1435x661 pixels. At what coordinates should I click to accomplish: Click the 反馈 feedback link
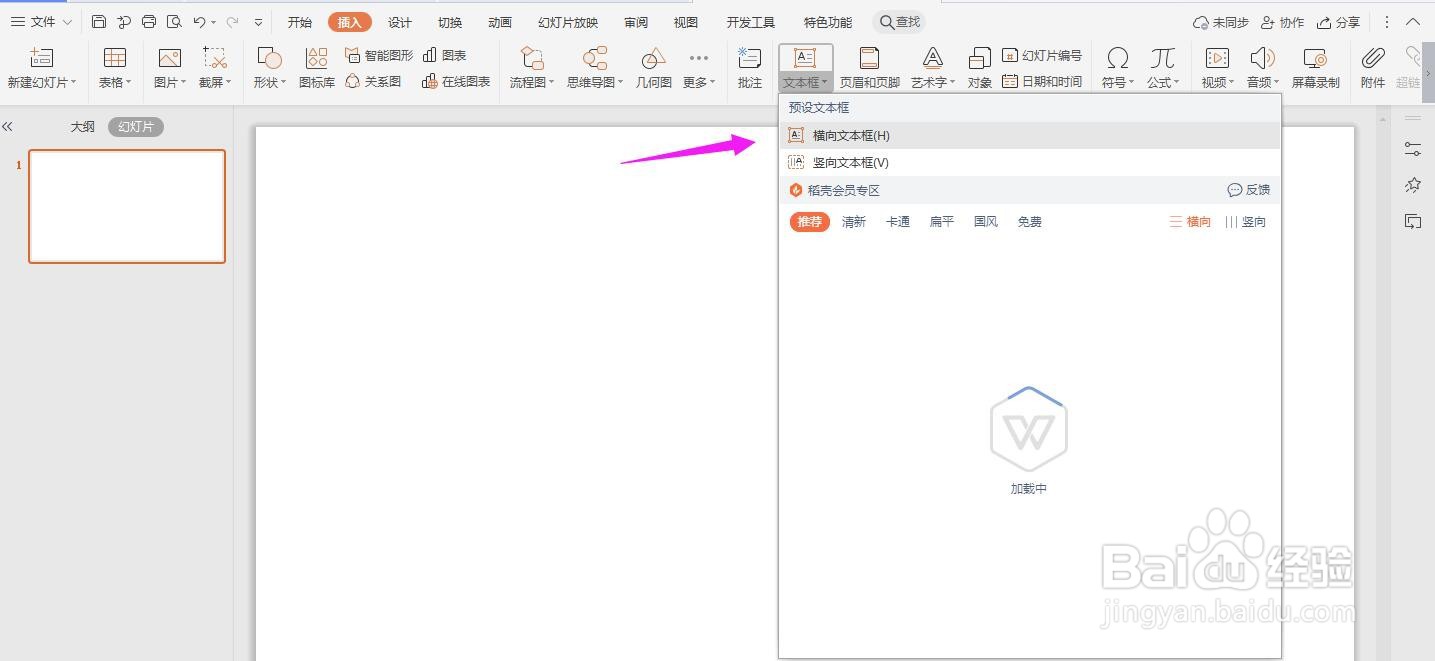(x=1249, y=190)
